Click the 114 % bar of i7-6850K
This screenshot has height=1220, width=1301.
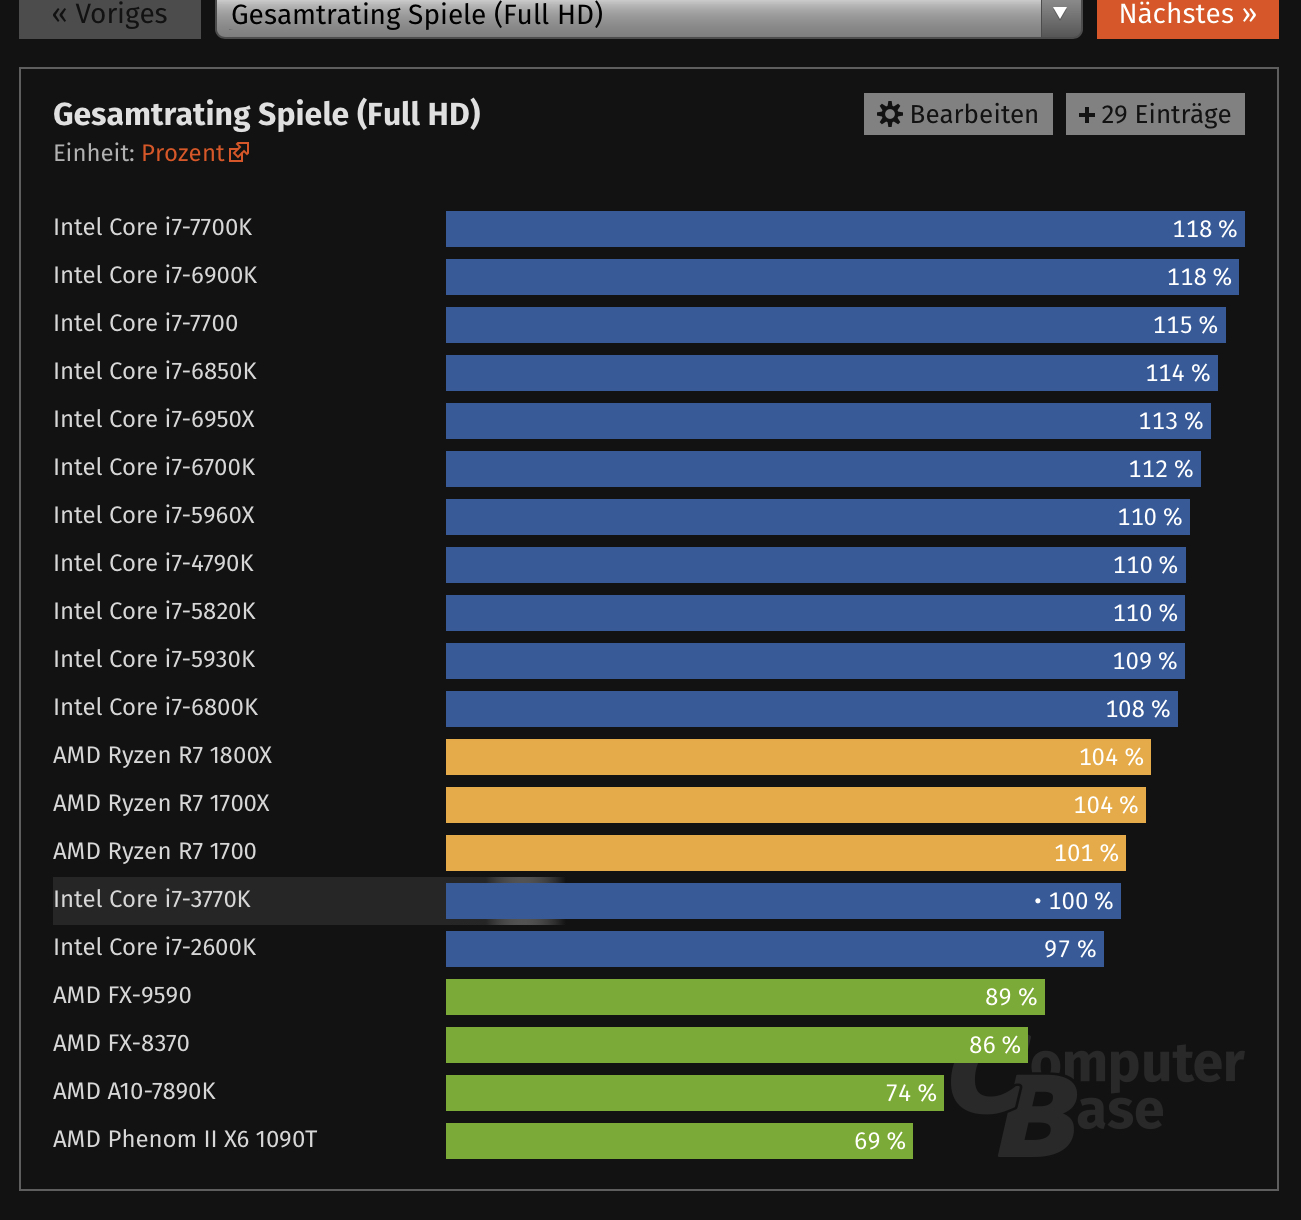pos(832,373)
